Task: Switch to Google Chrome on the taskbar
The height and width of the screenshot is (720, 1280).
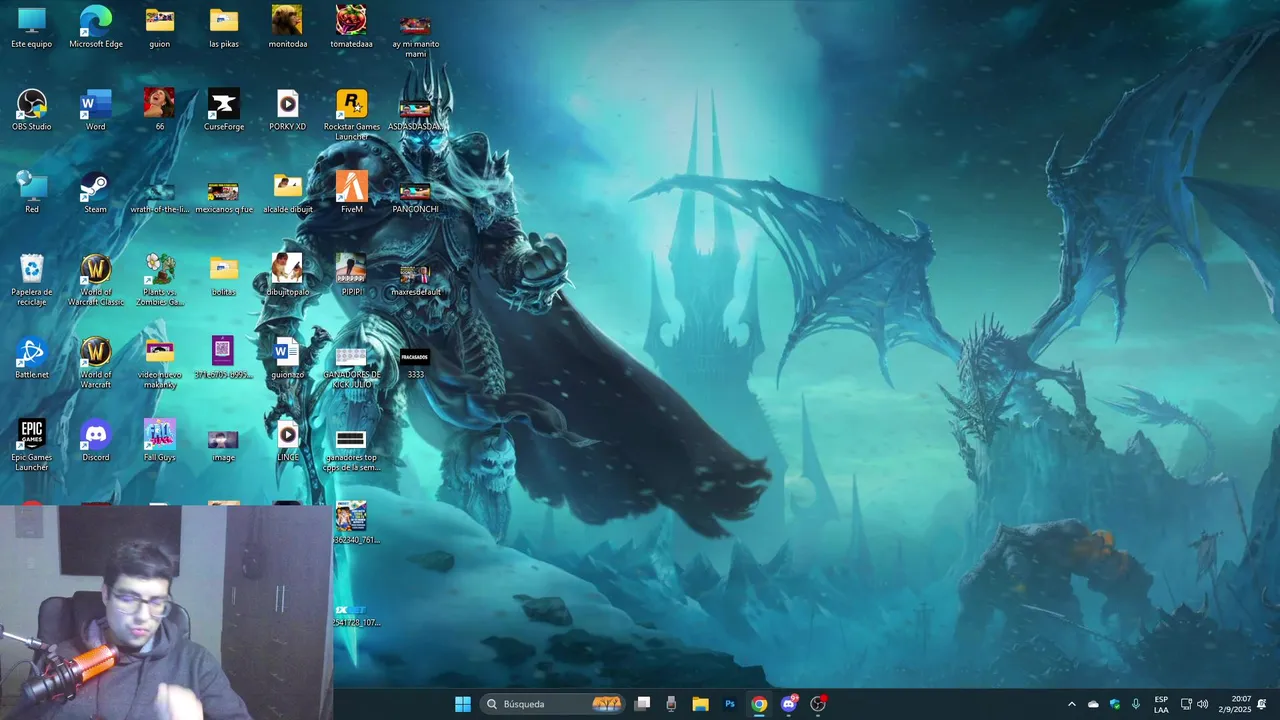Action: 759,704
